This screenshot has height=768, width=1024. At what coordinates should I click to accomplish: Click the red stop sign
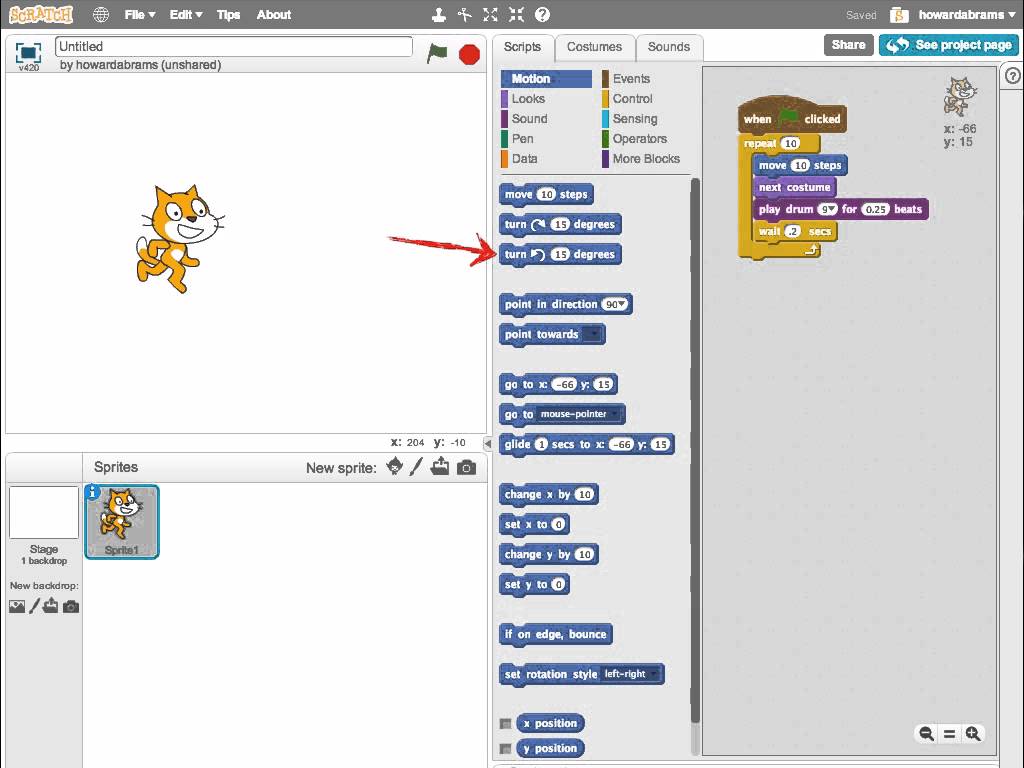pyautogui.click(x=469, y=54)
